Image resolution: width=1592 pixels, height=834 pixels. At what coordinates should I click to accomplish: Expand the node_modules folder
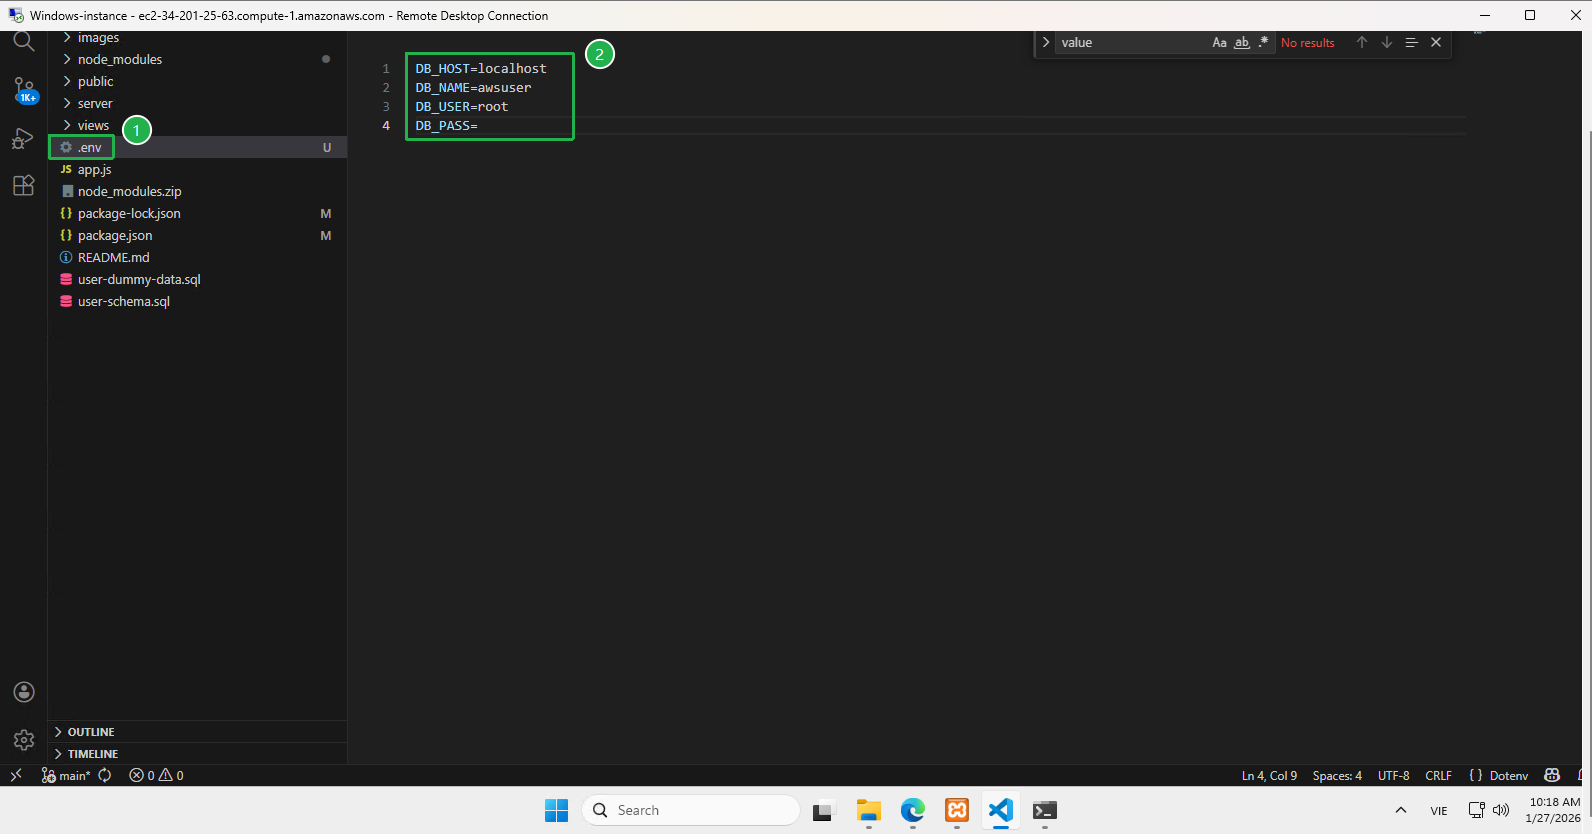pyautogui.click(x=197, y=59)
